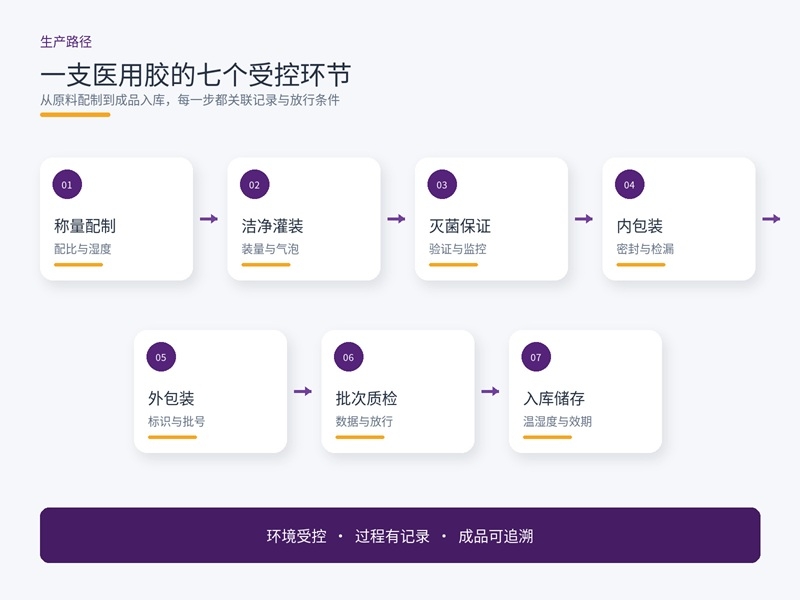Screen dimensions: 800x600
Task: Select the 称量配制 card title
Action: [85, 226]
